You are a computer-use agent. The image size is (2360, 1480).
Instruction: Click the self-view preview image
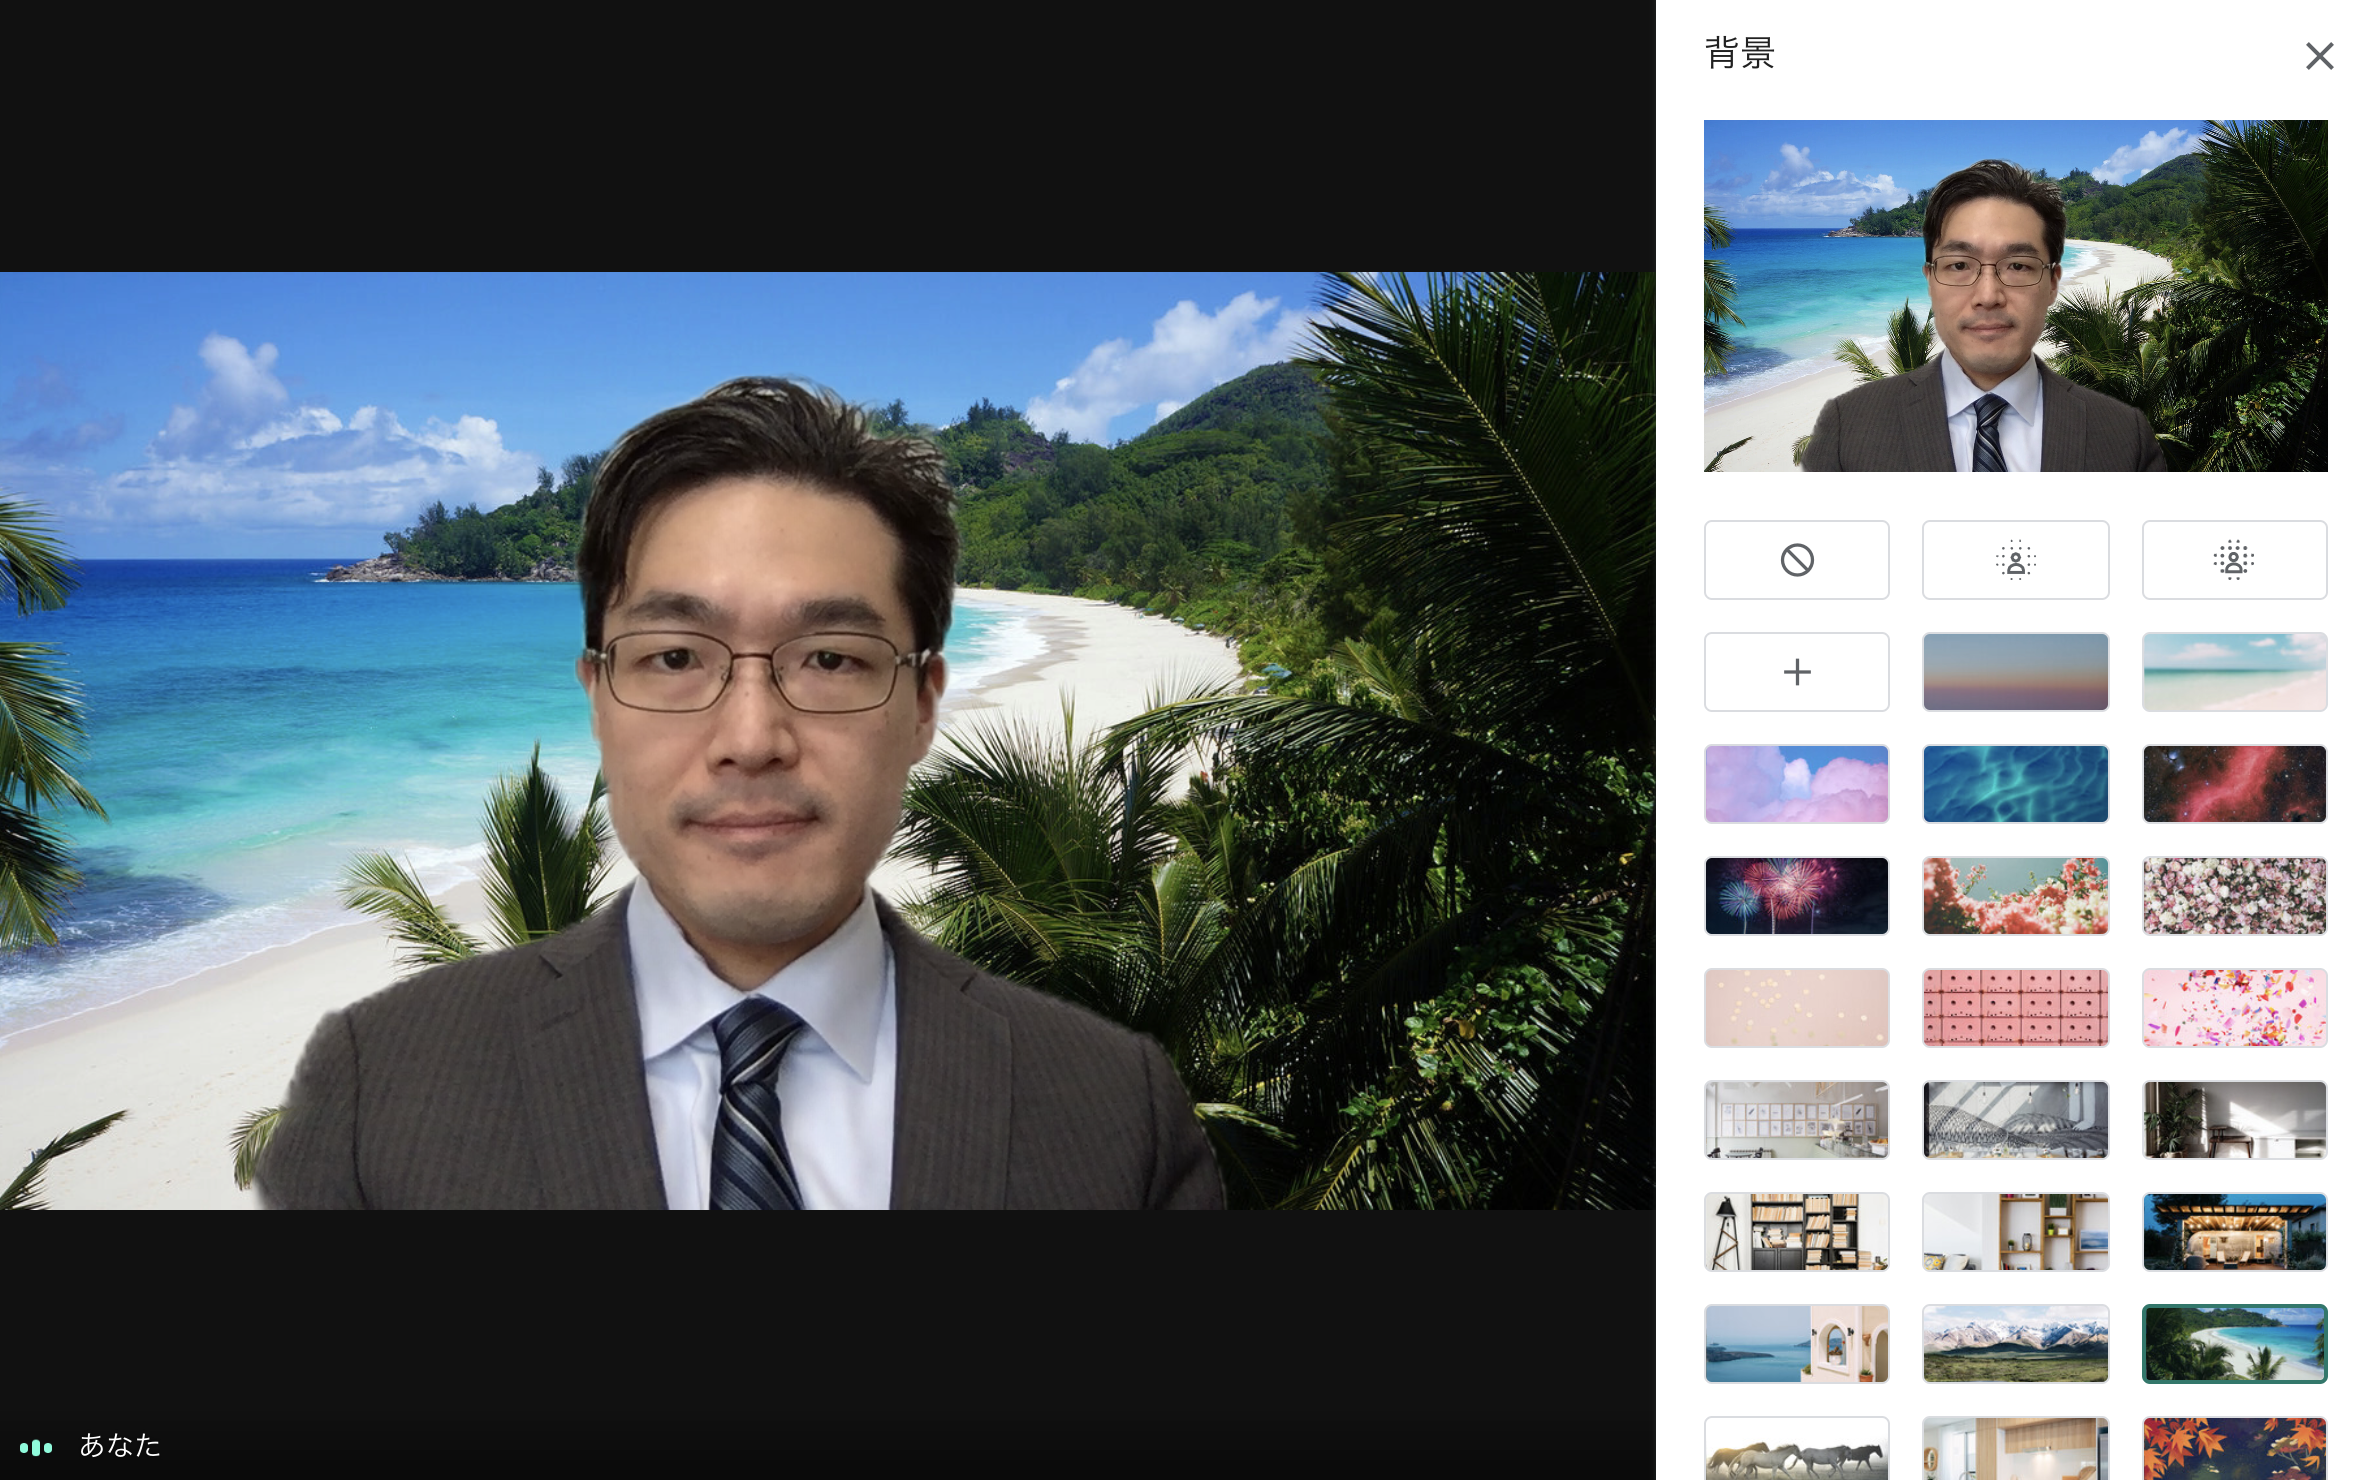coord(2015,295)
